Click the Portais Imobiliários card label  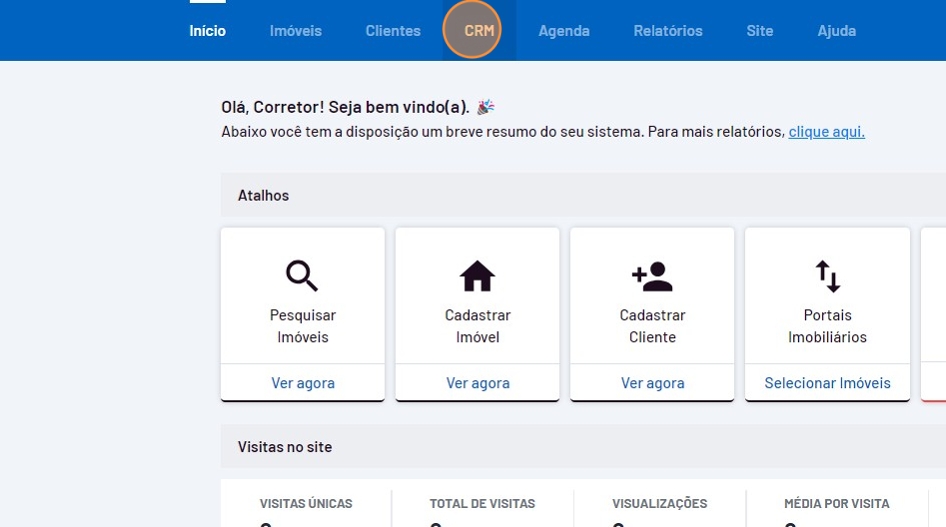(827, 326)
